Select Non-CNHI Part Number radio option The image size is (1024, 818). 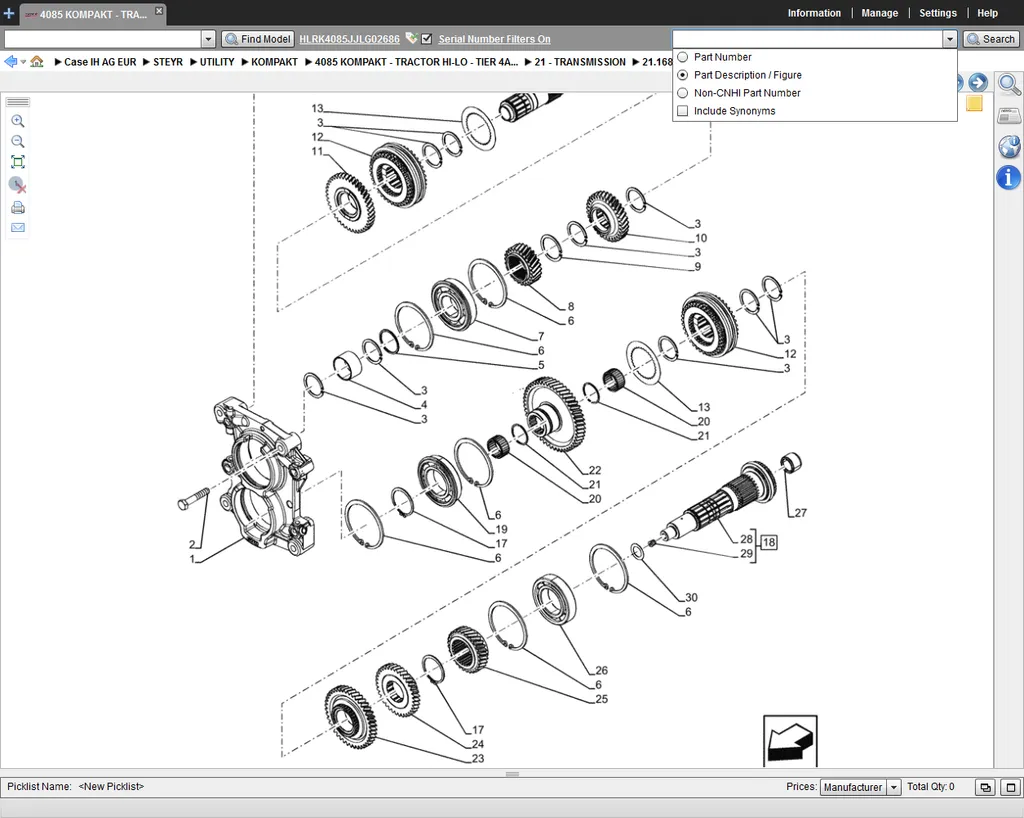(682, 93)
